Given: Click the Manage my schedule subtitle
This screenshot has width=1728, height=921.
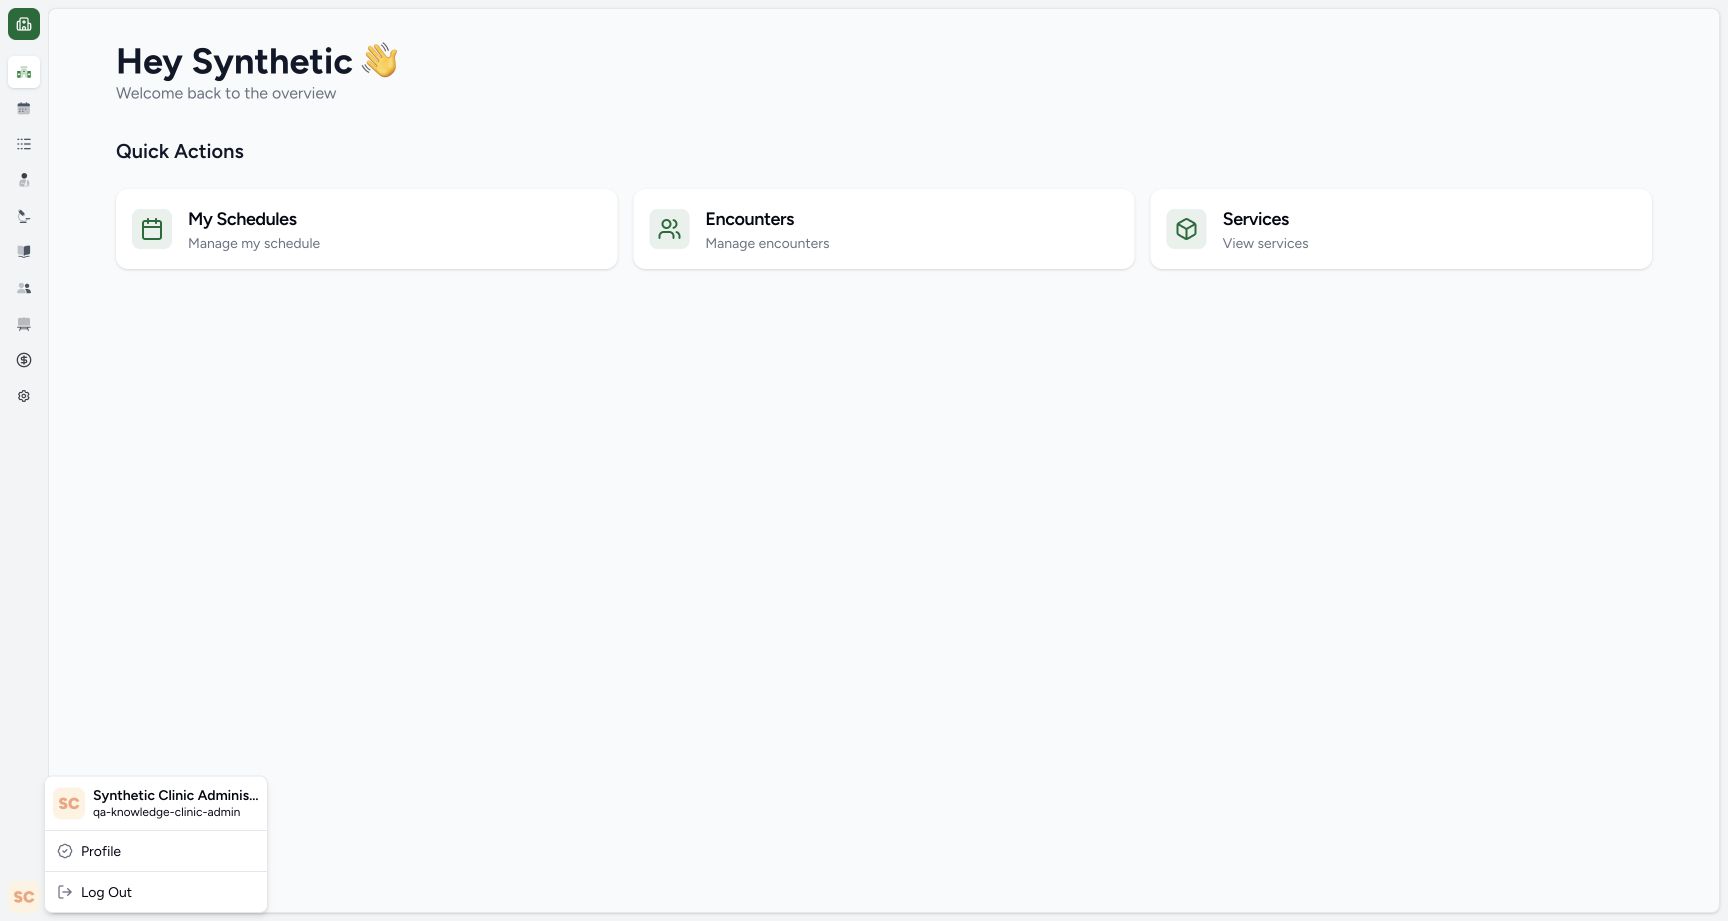Looking at the screenshot, I should tap(254, 243).
